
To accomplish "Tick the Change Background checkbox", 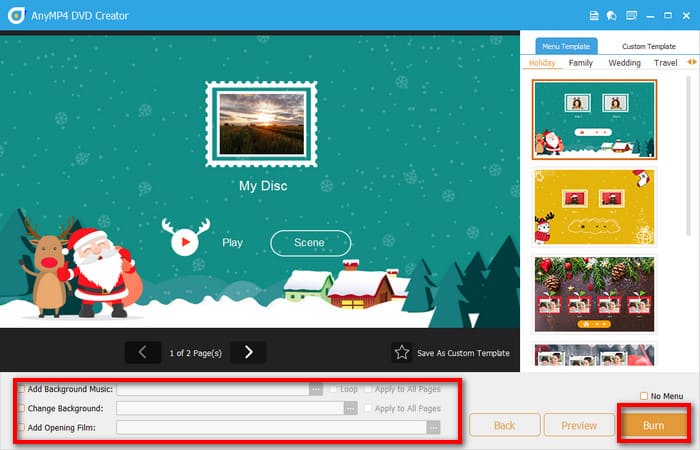I will coord(22,408).
